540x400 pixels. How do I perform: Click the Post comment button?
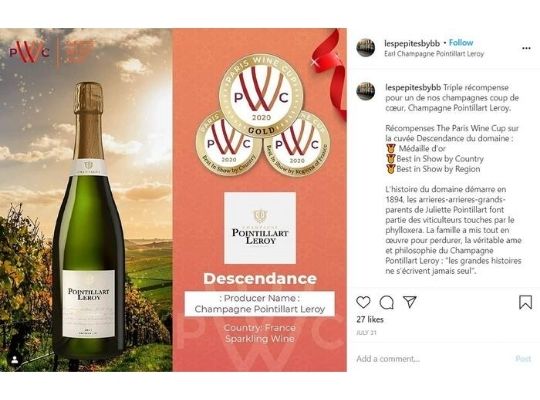(523, 359)
